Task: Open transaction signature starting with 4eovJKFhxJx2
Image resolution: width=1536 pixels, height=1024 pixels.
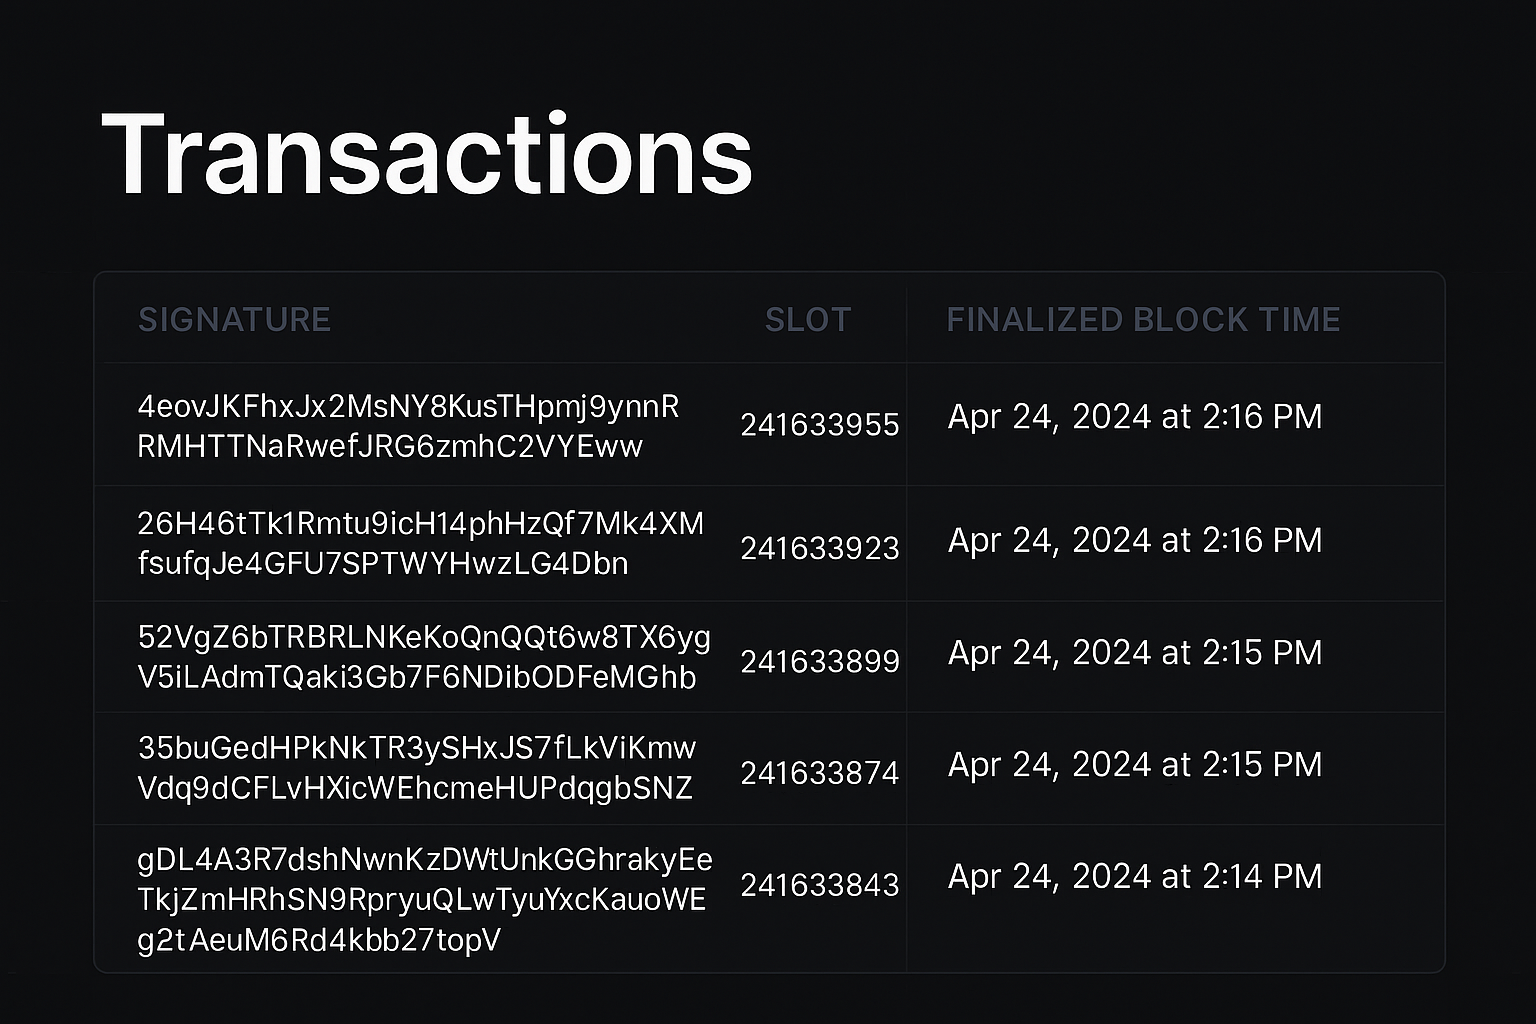Action: [408, 408]
